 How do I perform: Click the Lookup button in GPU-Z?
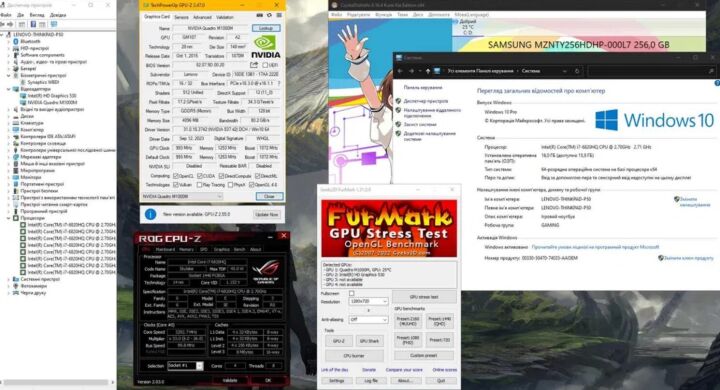point(266,28)
